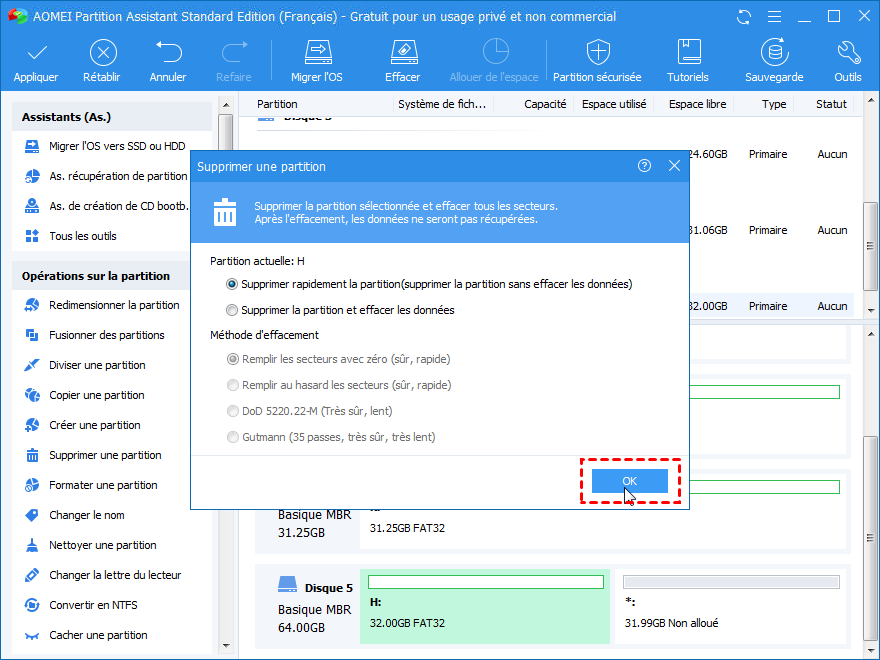880x660 pixels.
Task: Open the Outils wrench menu
Action: tap(848, 61)
